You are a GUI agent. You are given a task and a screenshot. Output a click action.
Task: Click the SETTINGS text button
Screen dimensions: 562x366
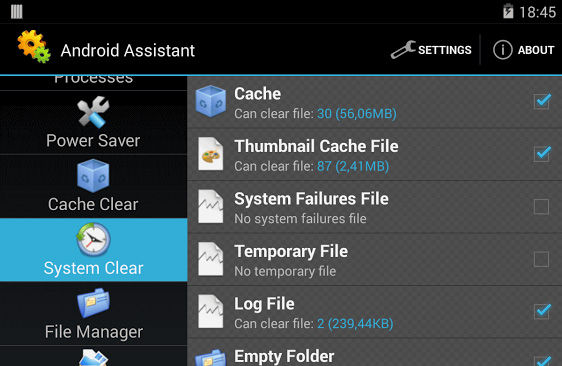pyautogui.click(x=445, y=50)
